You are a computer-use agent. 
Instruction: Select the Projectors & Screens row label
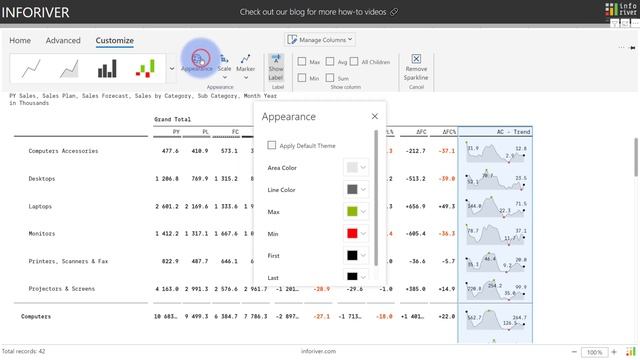pyautogui.click(x=62, y=289)
